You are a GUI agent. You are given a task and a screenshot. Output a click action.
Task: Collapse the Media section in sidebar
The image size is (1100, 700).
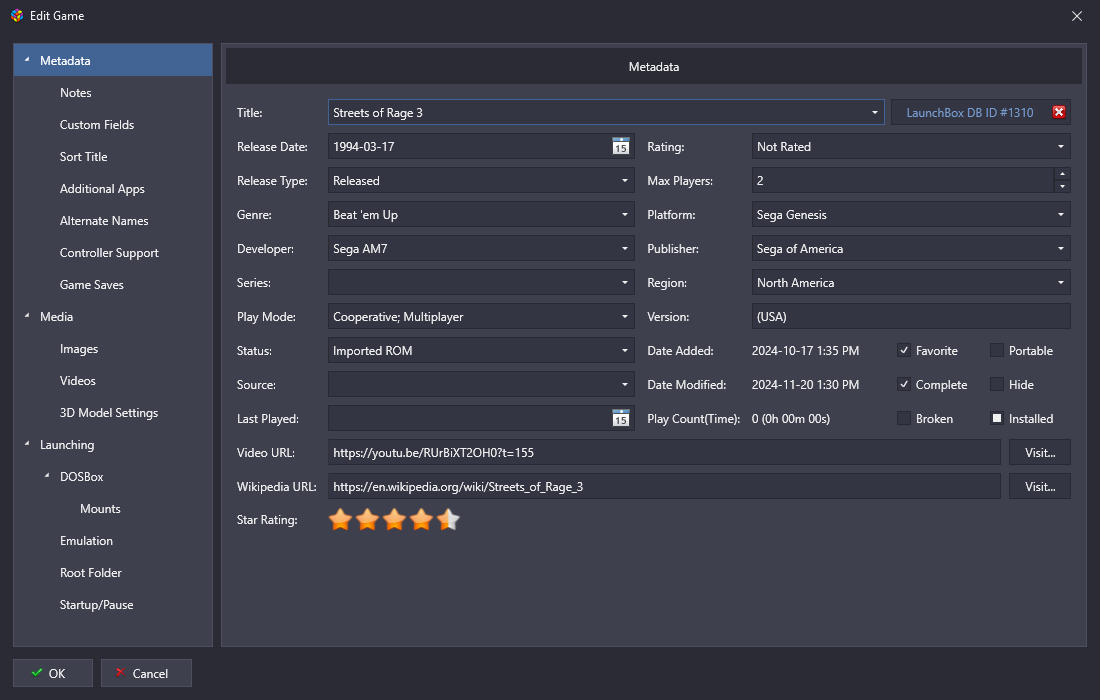pos(26,316)
